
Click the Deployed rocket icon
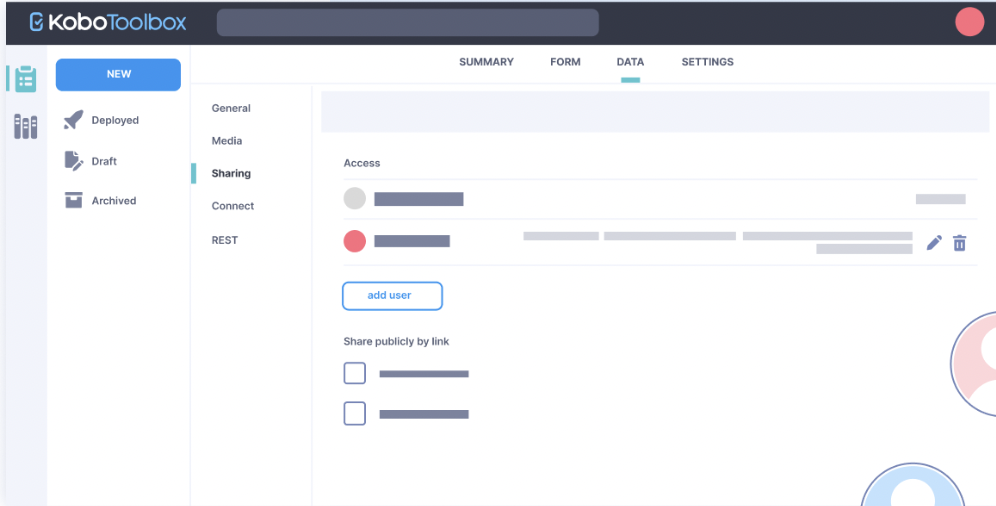point(74,119)
